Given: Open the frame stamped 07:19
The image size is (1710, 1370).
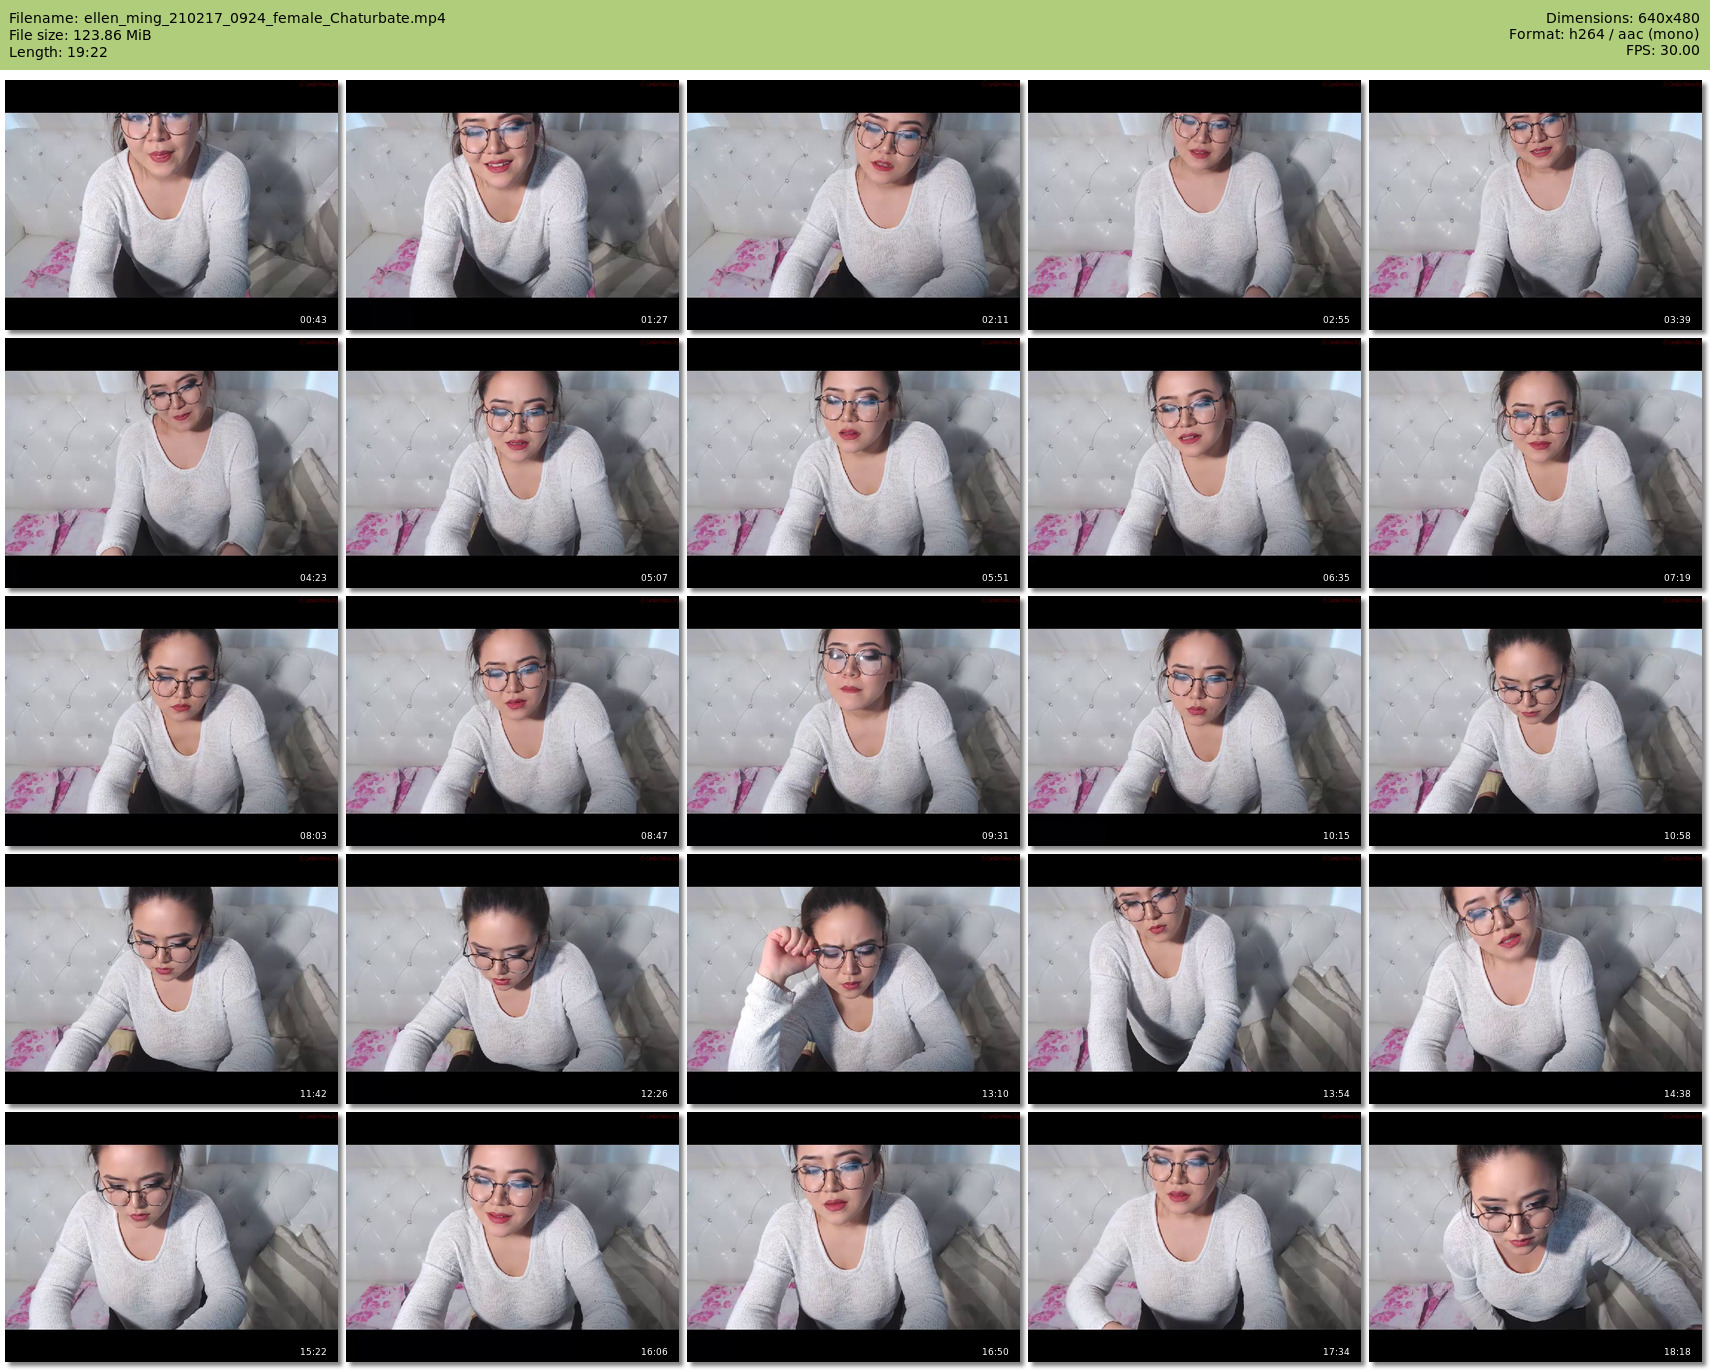Looking at the screenshot, I should tap(1536, 463).
